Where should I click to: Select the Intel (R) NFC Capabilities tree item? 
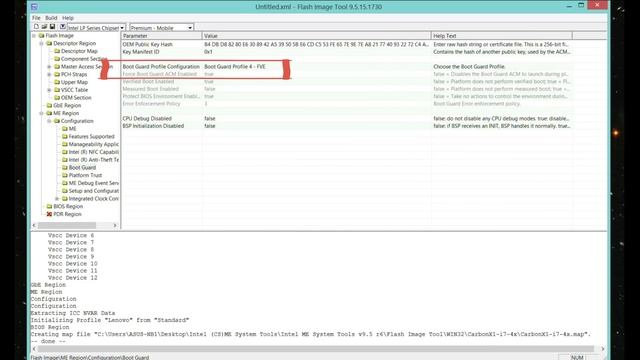(x=93, y=152)
